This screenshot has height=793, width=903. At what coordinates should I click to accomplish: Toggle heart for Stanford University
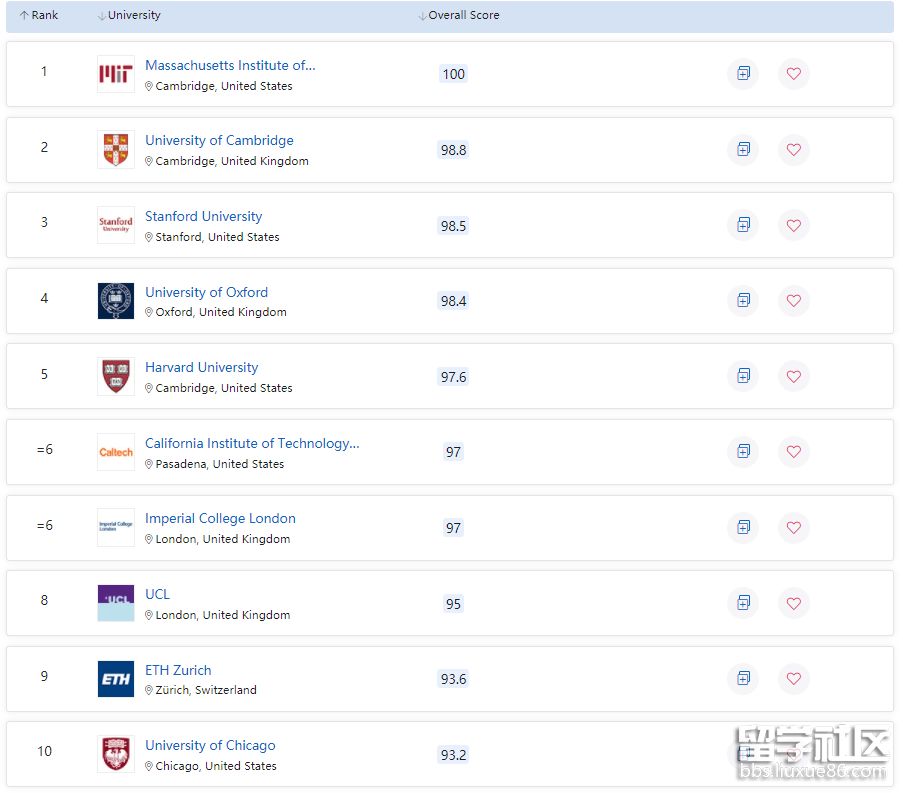793,226
